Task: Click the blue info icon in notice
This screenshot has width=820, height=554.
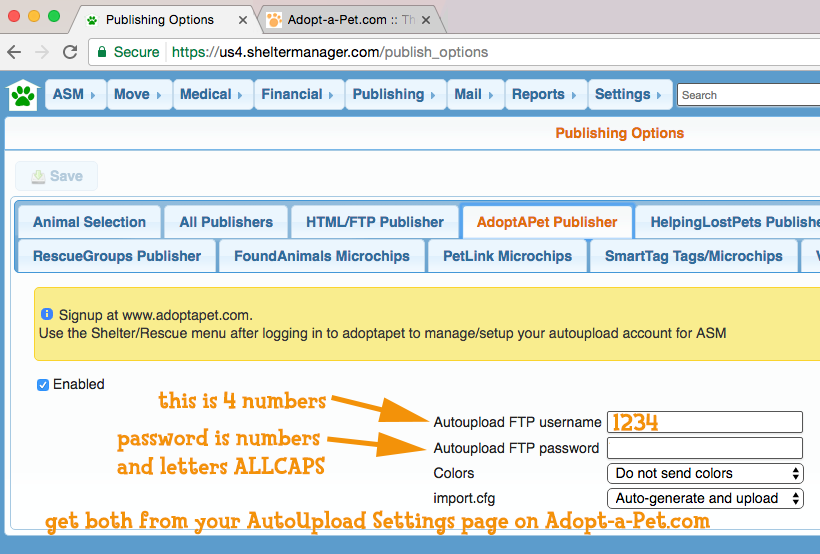Action: point(46,314)
